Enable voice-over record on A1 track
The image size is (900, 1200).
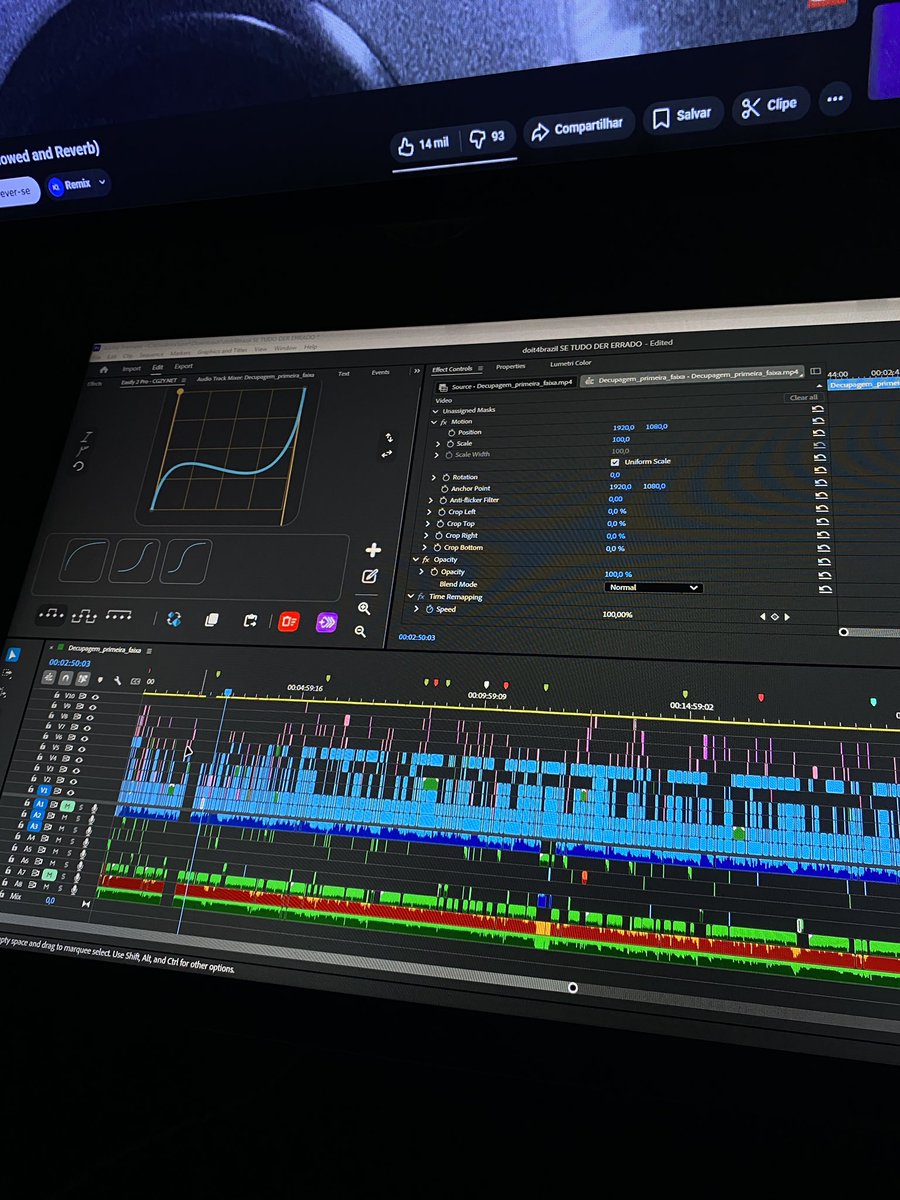click(x=94, y=809)
